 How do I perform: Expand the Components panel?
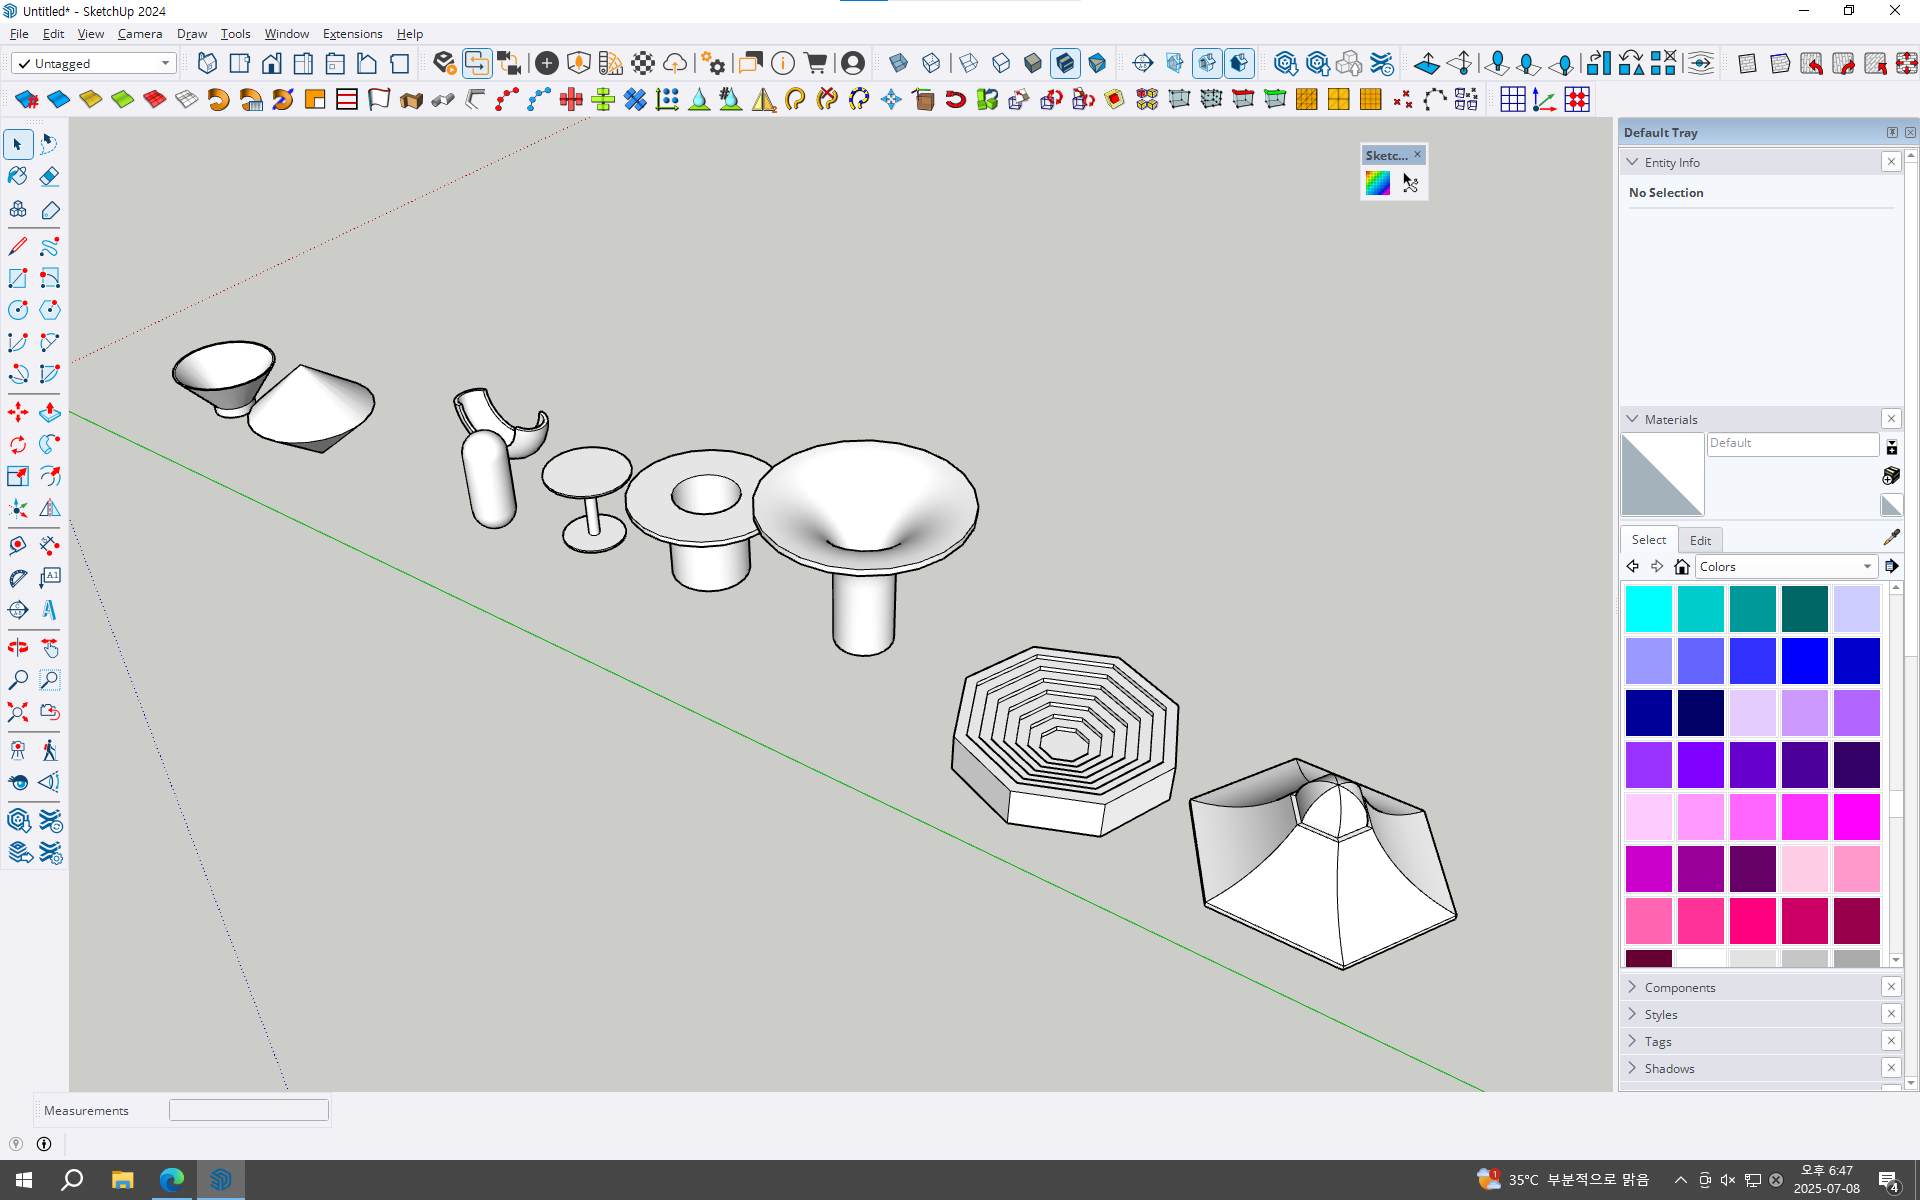[x=1679, y=987]
